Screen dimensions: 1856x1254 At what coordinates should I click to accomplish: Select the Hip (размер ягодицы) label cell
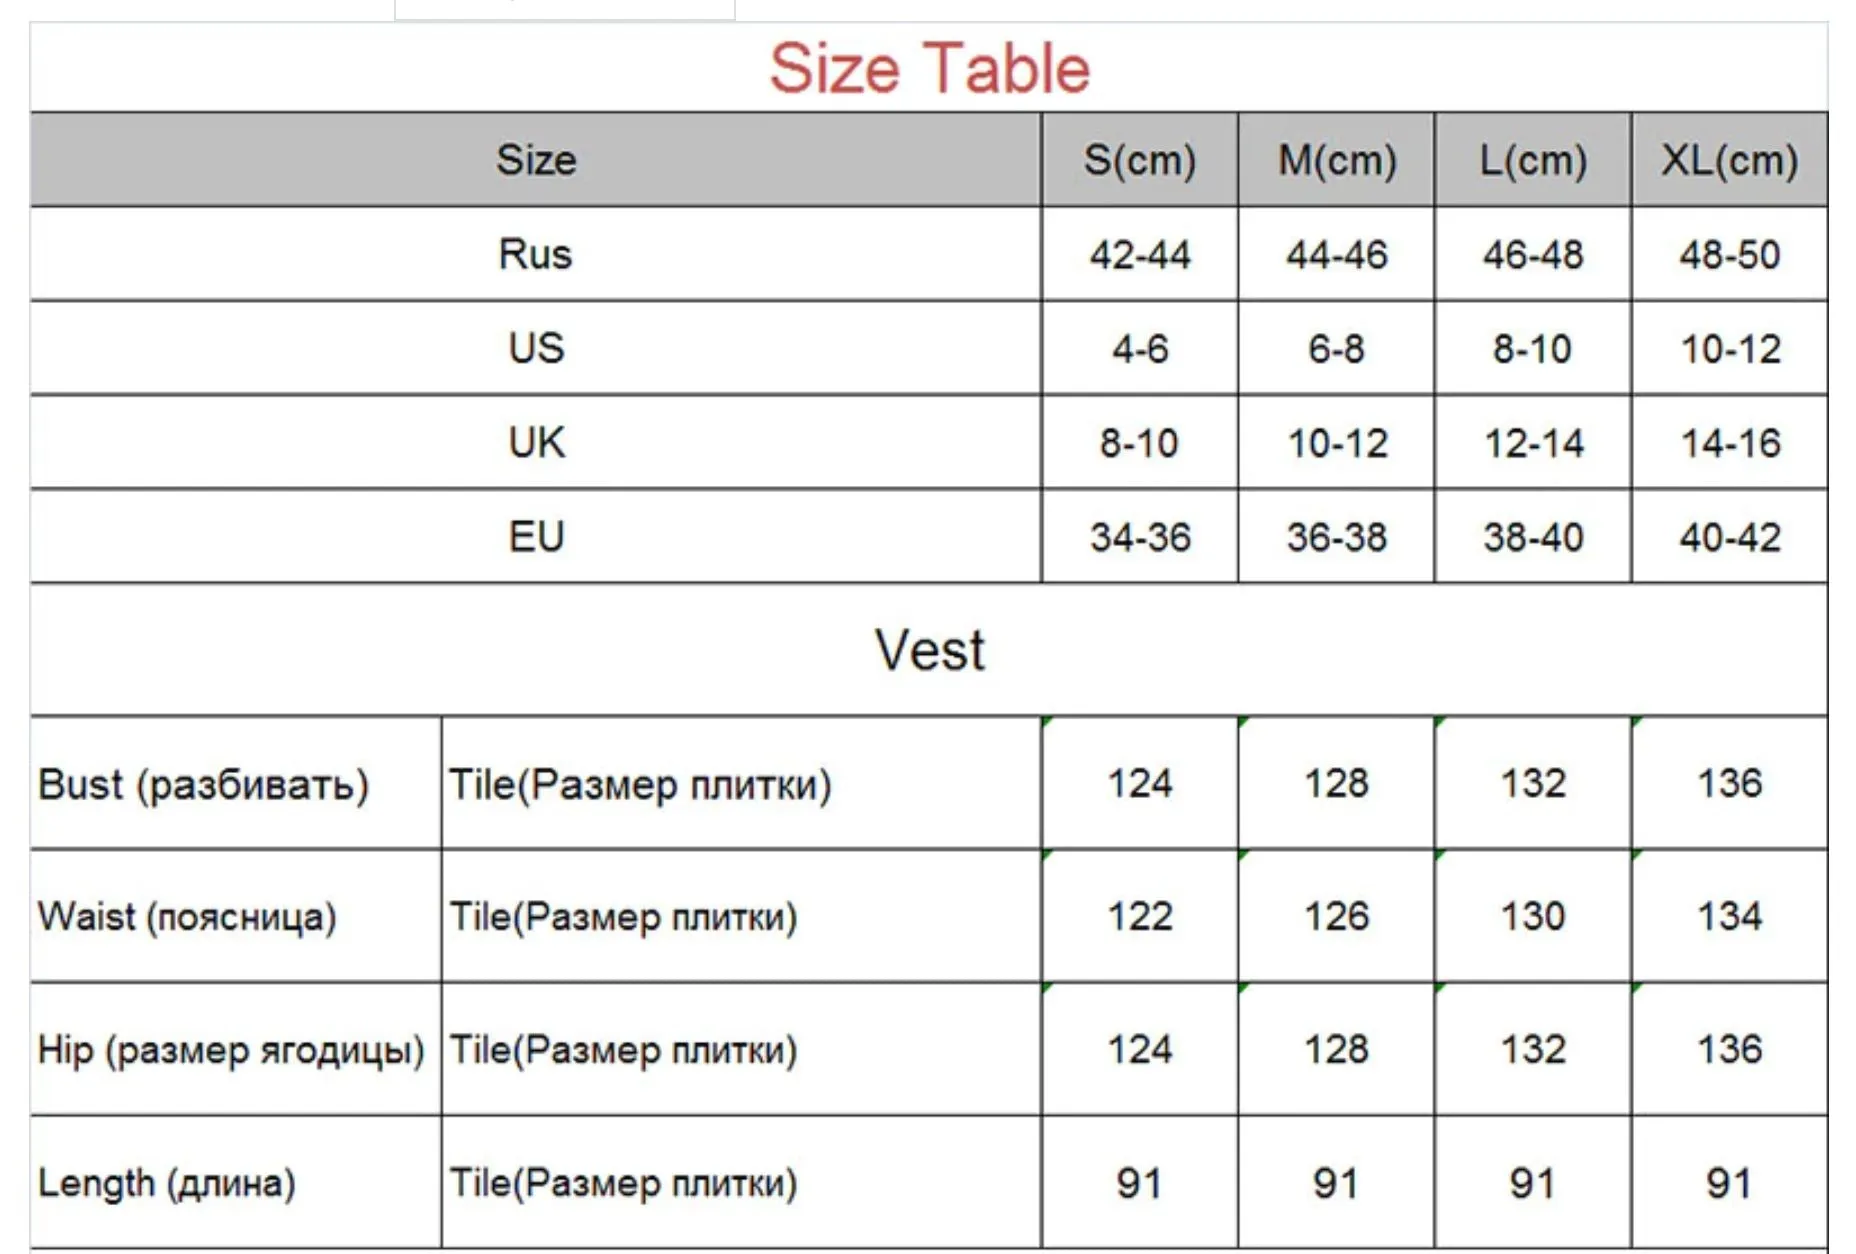[236, 1049]
